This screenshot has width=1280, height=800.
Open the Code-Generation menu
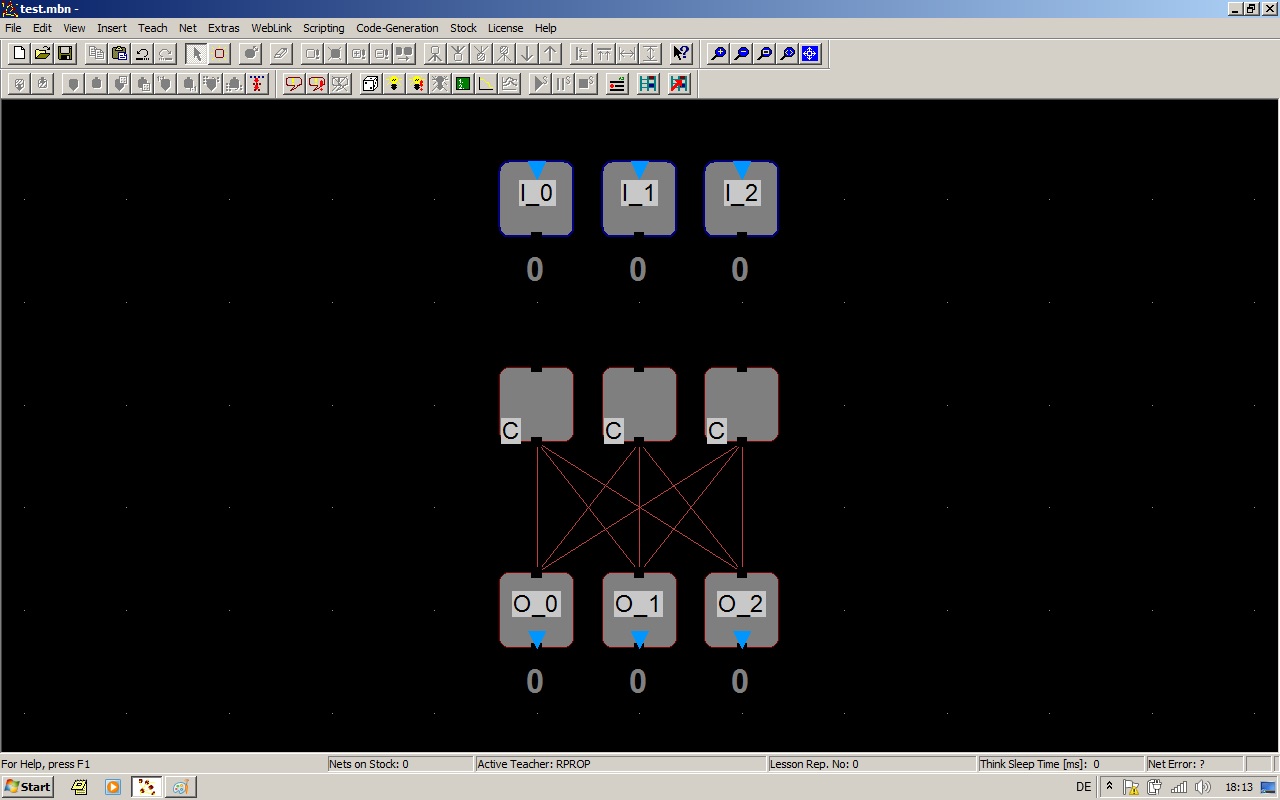(397, 28)
